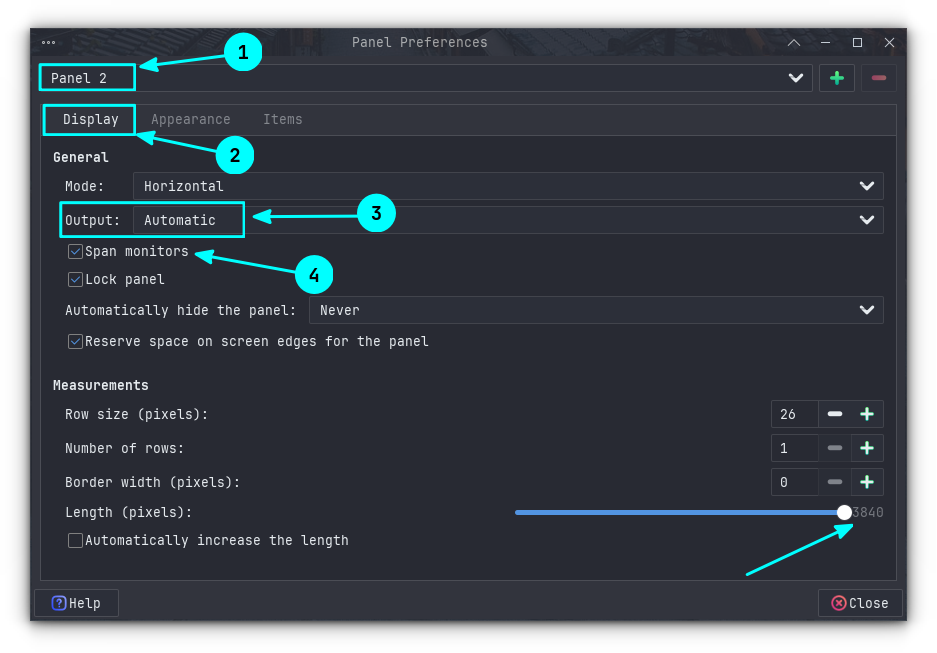This screenshot has width=937, height=653.
Task: Click the Number of rows value field
Action: click(x=795, y=448)
